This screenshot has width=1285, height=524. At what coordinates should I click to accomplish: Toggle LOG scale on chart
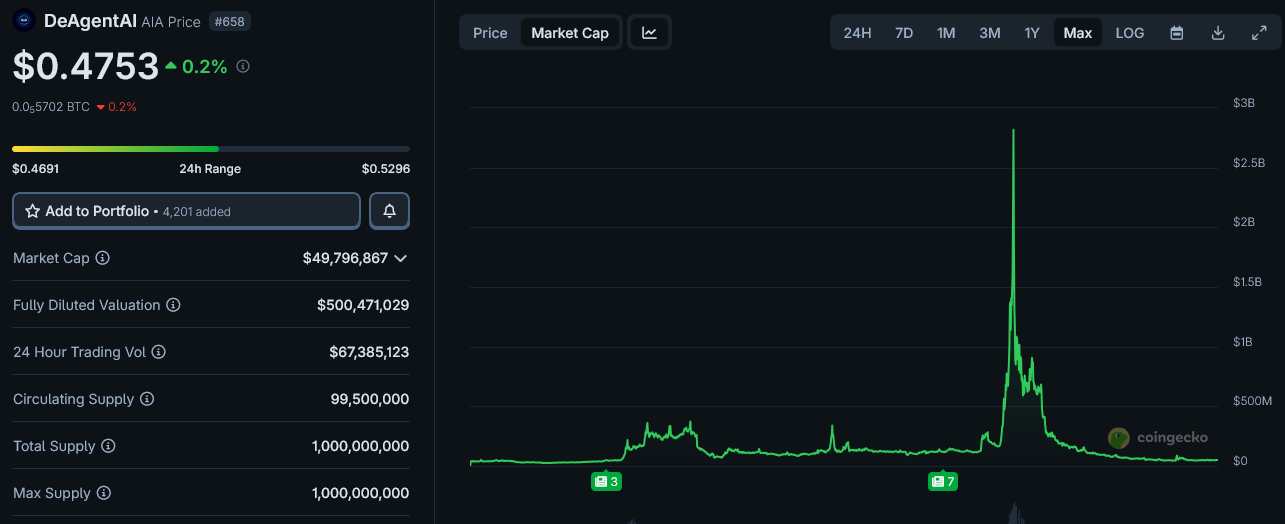pos(1130,33)
